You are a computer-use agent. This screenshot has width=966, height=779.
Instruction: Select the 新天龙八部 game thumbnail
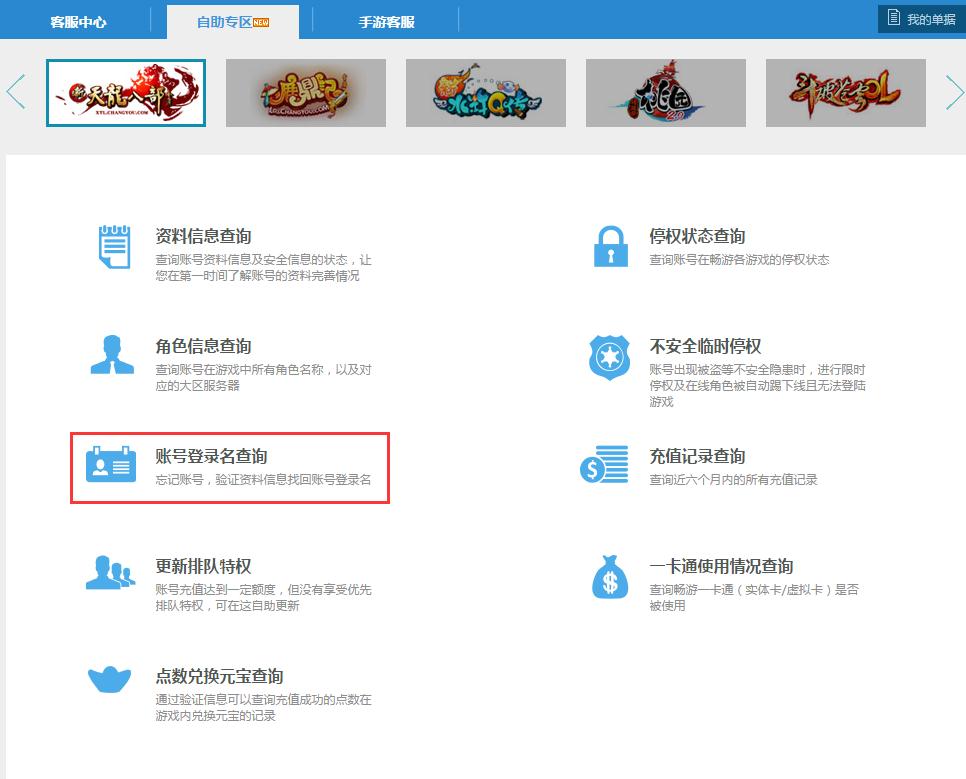pyautogui.click(x=125, y=94)
